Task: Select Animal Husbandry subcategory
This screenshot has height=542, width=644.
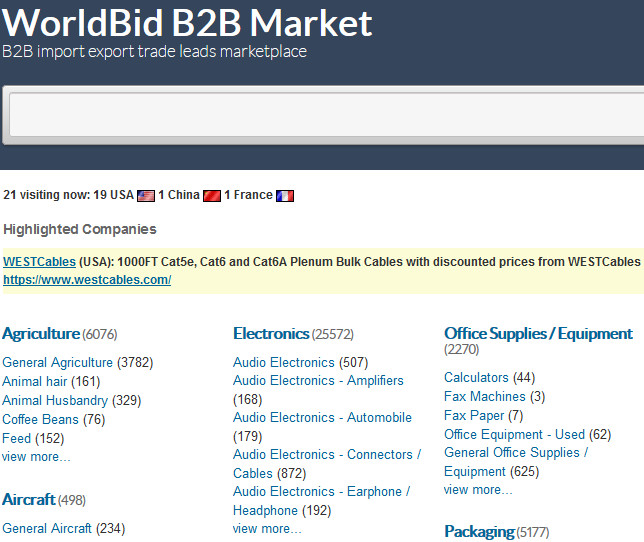Action: point(55,400)
